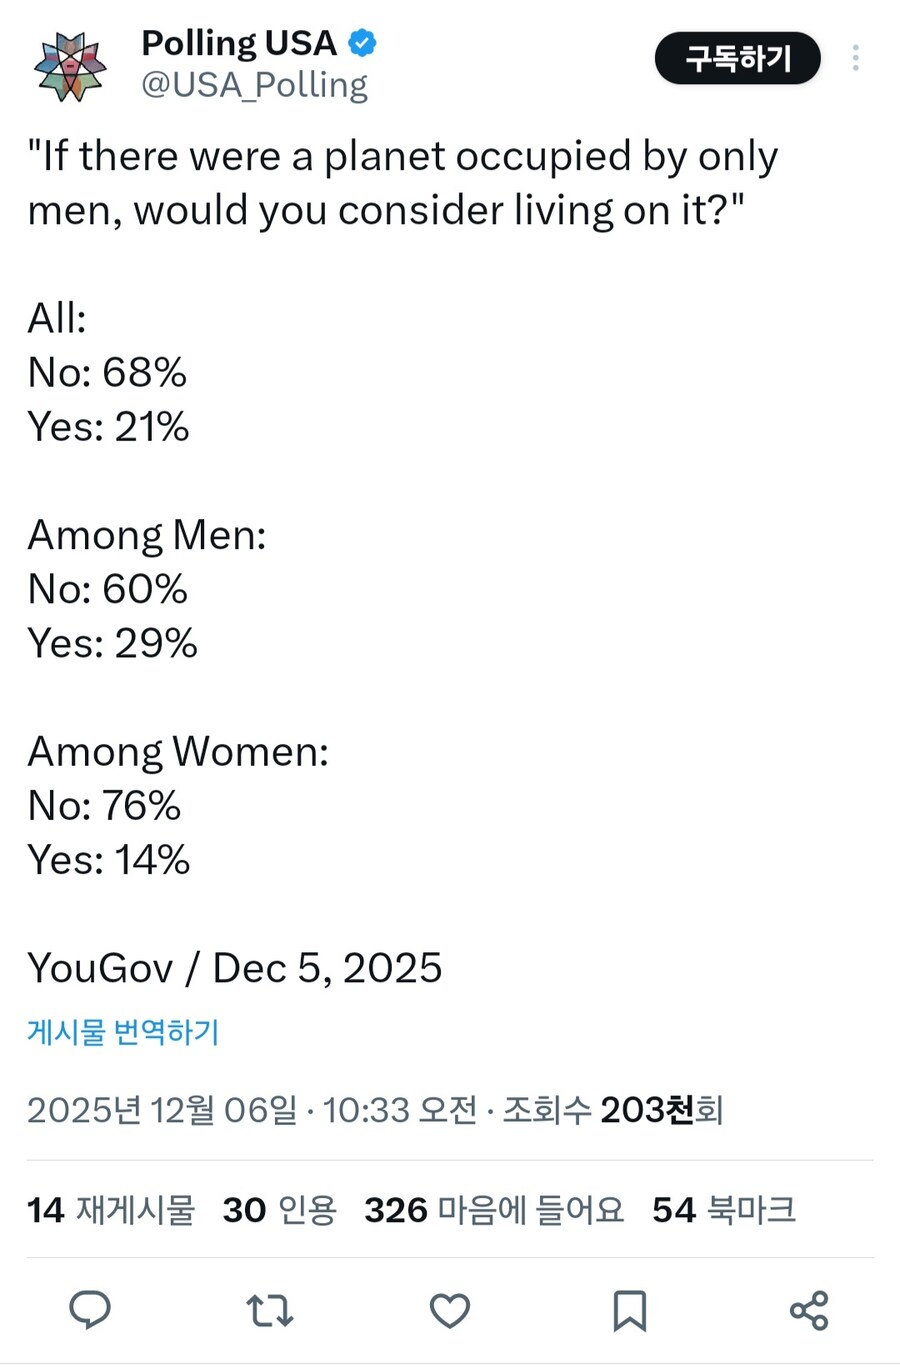900x1368 pixels.
Task: Click 게시물 번역하기 to translate the post
Action: point(122,1033)
